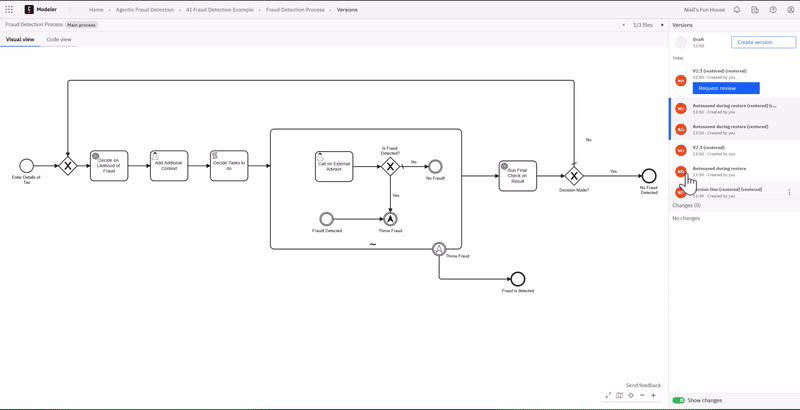Switch to the Code view tab
This screenshot has width=800, height=410.
pyautogui.click(x=59, y=39)
